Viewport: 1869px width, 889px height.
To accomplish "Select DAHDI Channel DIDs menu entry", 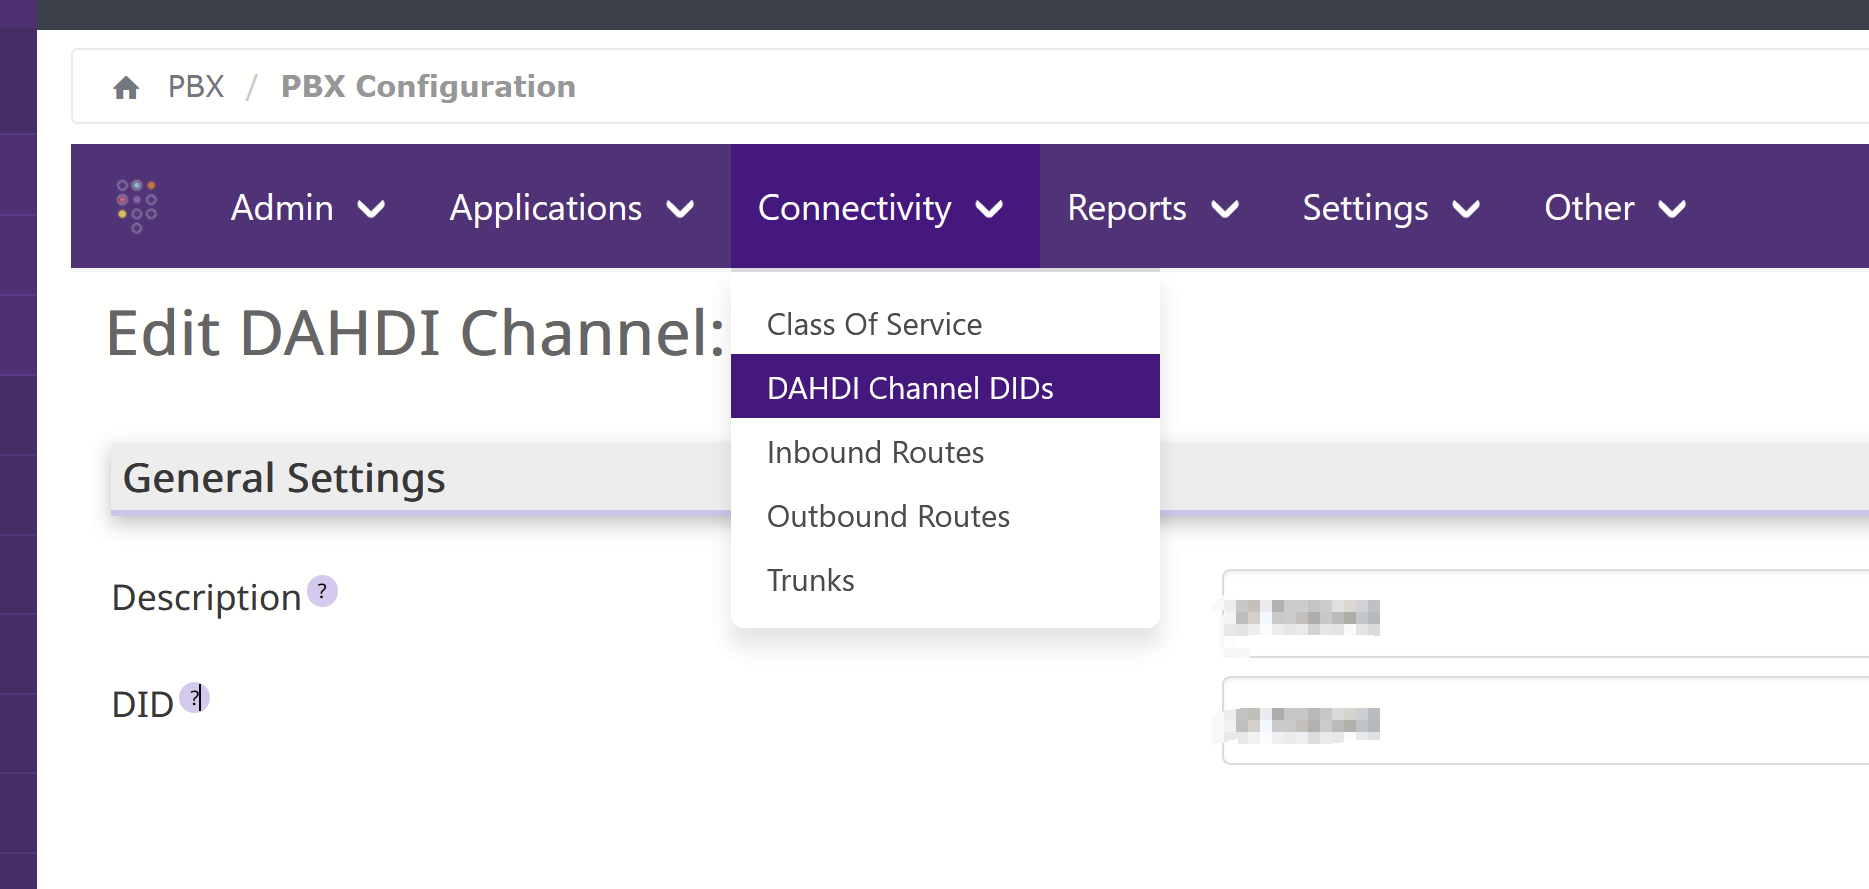I will [x=945, y=387].
